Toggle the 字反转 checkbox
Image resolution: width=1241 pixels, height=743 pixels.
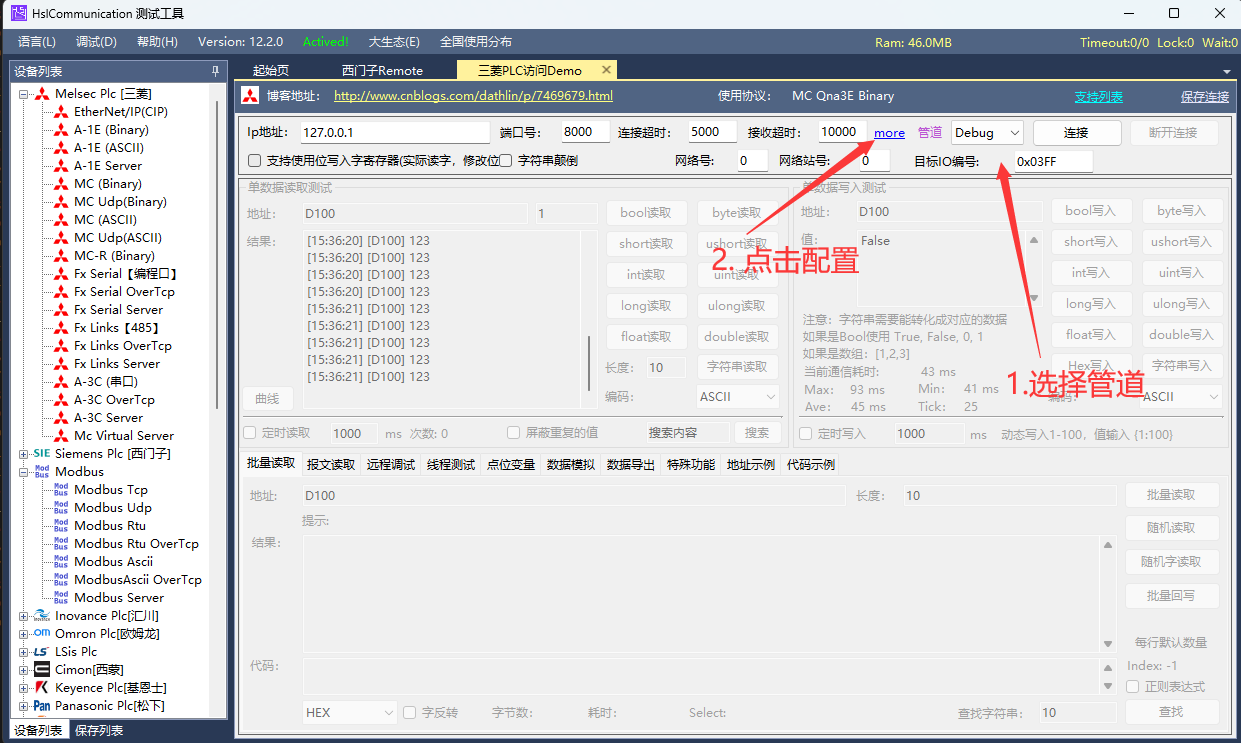pyautogui.click(x=410, y=713)
